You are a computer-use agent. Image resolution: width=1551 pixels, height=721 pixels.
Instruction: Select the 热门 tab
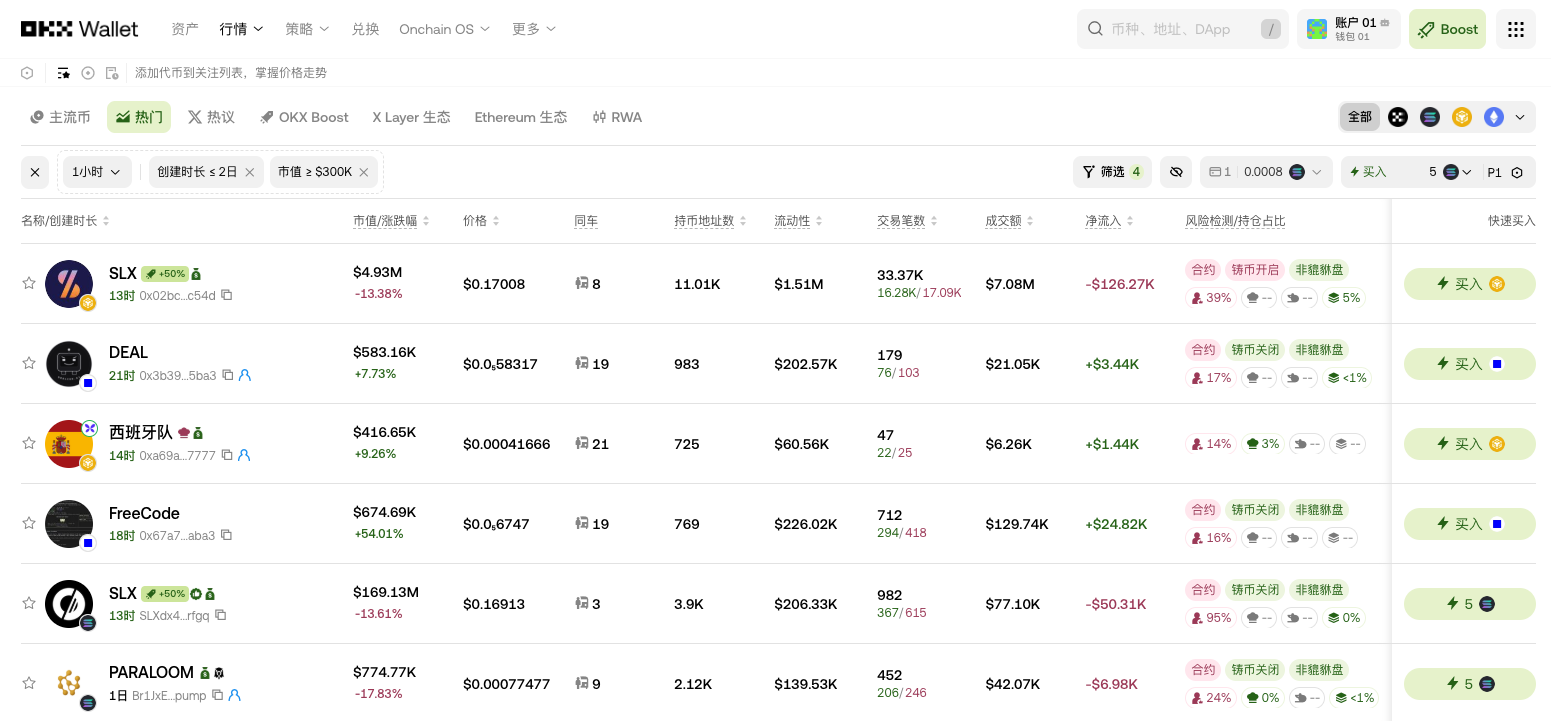click(139, 117)
